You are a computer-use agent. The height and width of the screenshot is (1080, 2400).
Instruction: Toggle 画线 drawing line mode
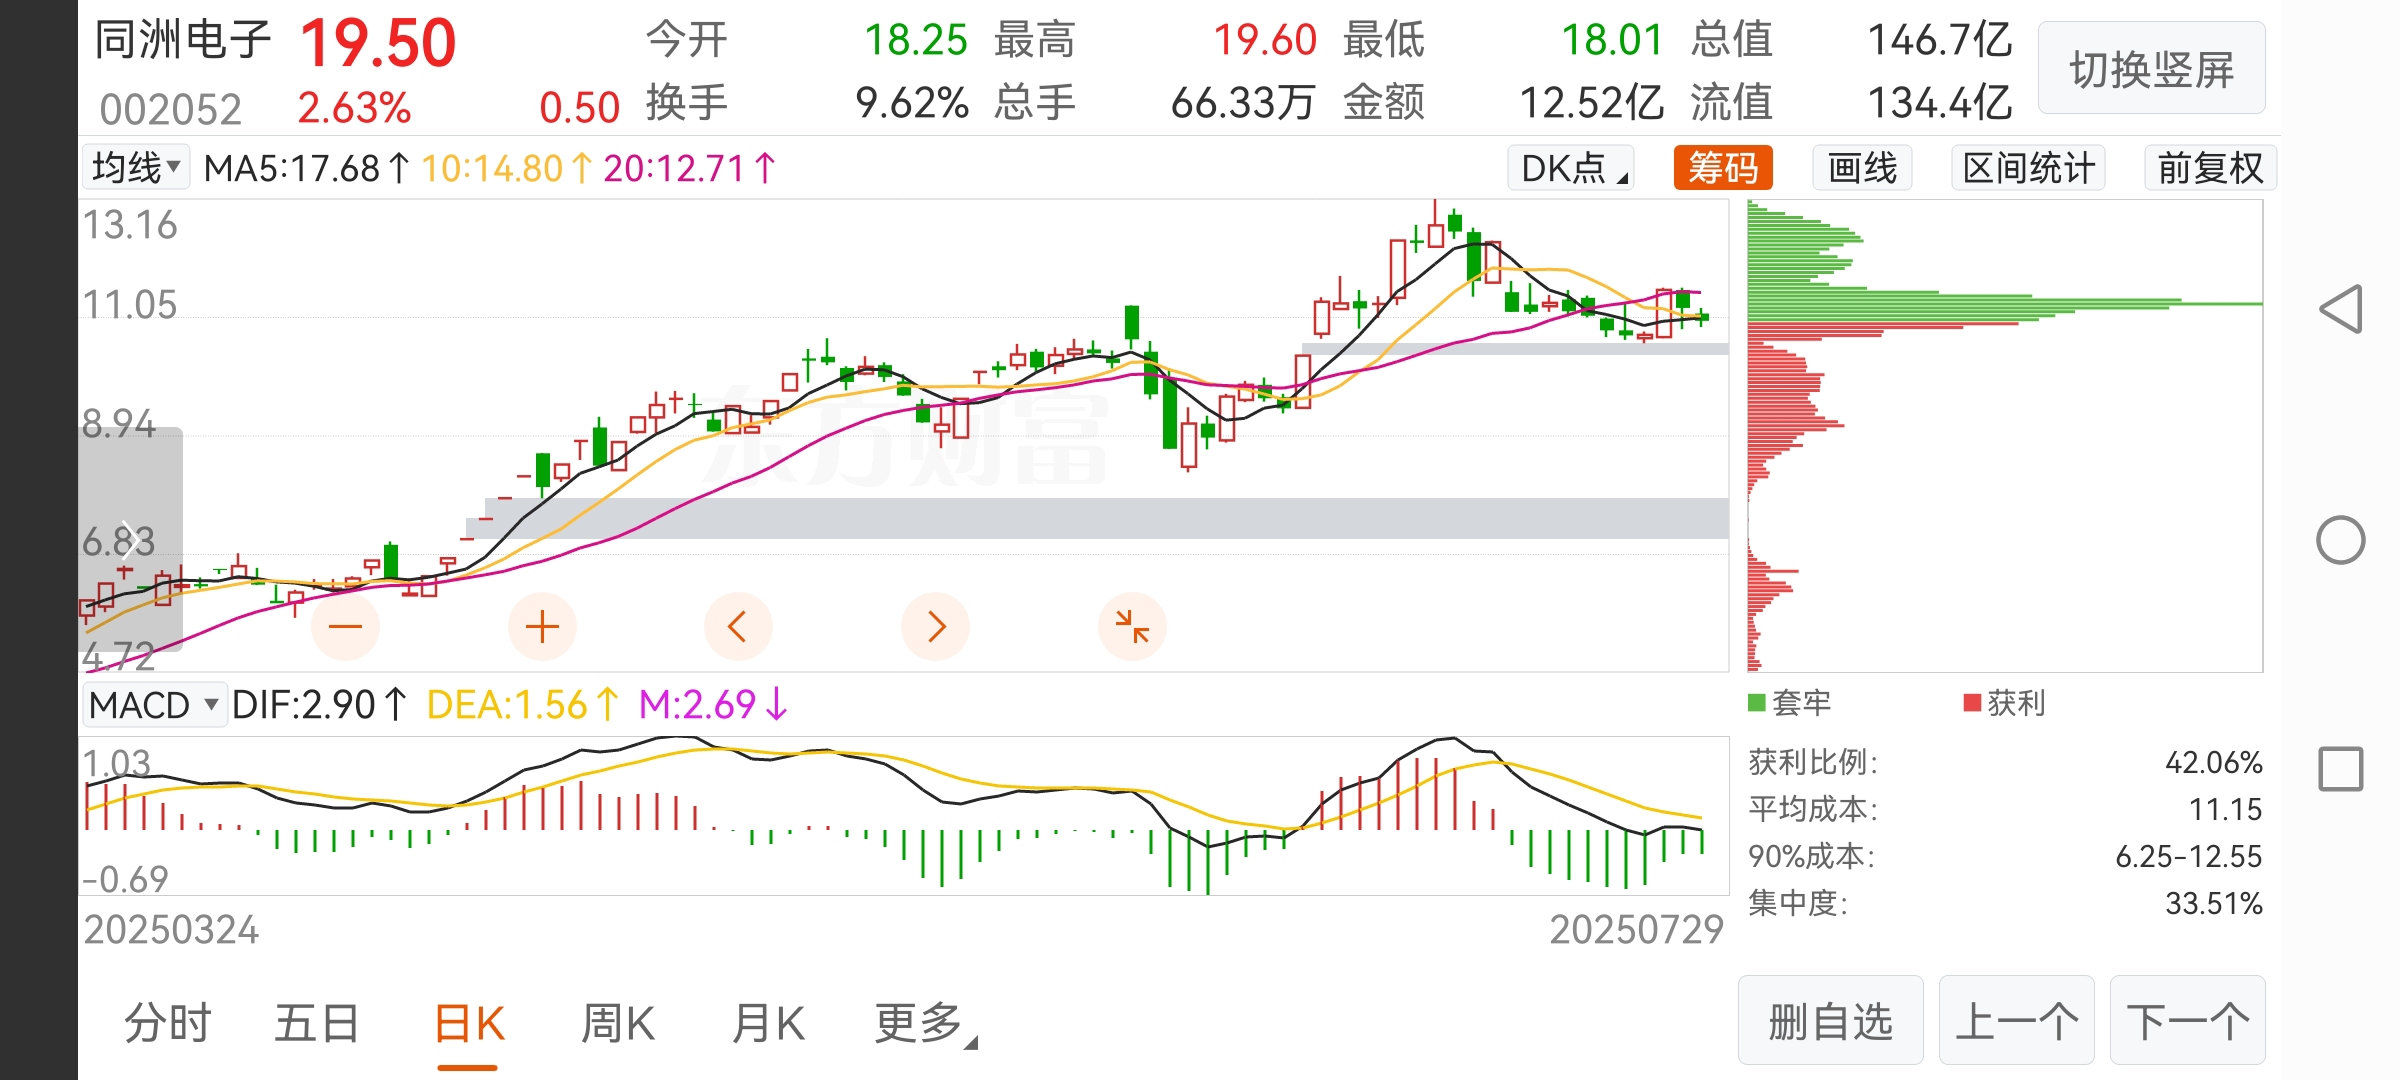pos(1862,168)
